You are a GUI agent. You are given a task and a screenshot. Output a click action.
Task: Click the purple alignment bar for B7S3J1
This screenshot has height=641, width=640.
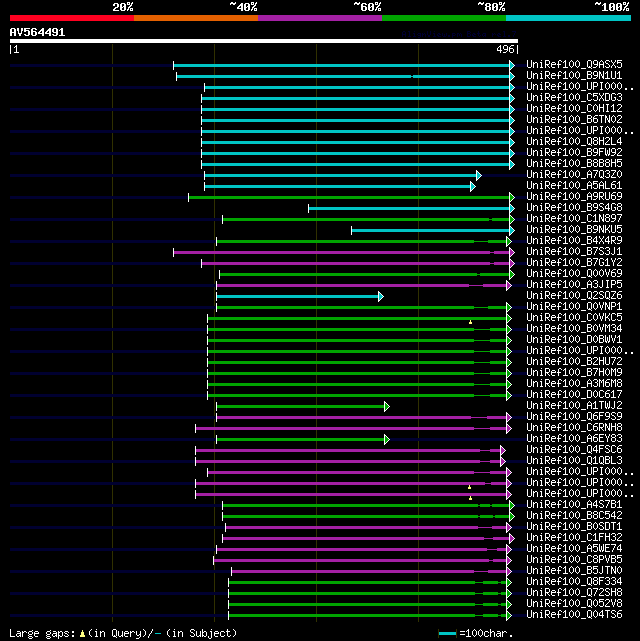pyautogui.click(x=341, y=253)
